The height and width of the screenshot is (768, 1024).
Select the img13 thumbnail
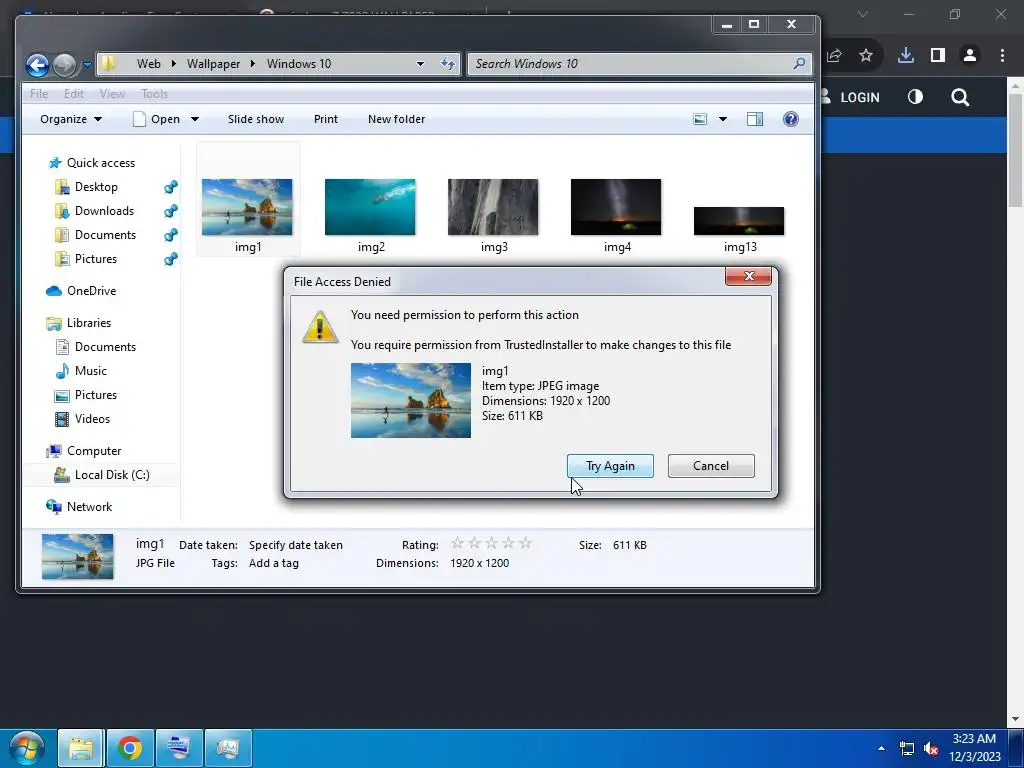[739, 221]
